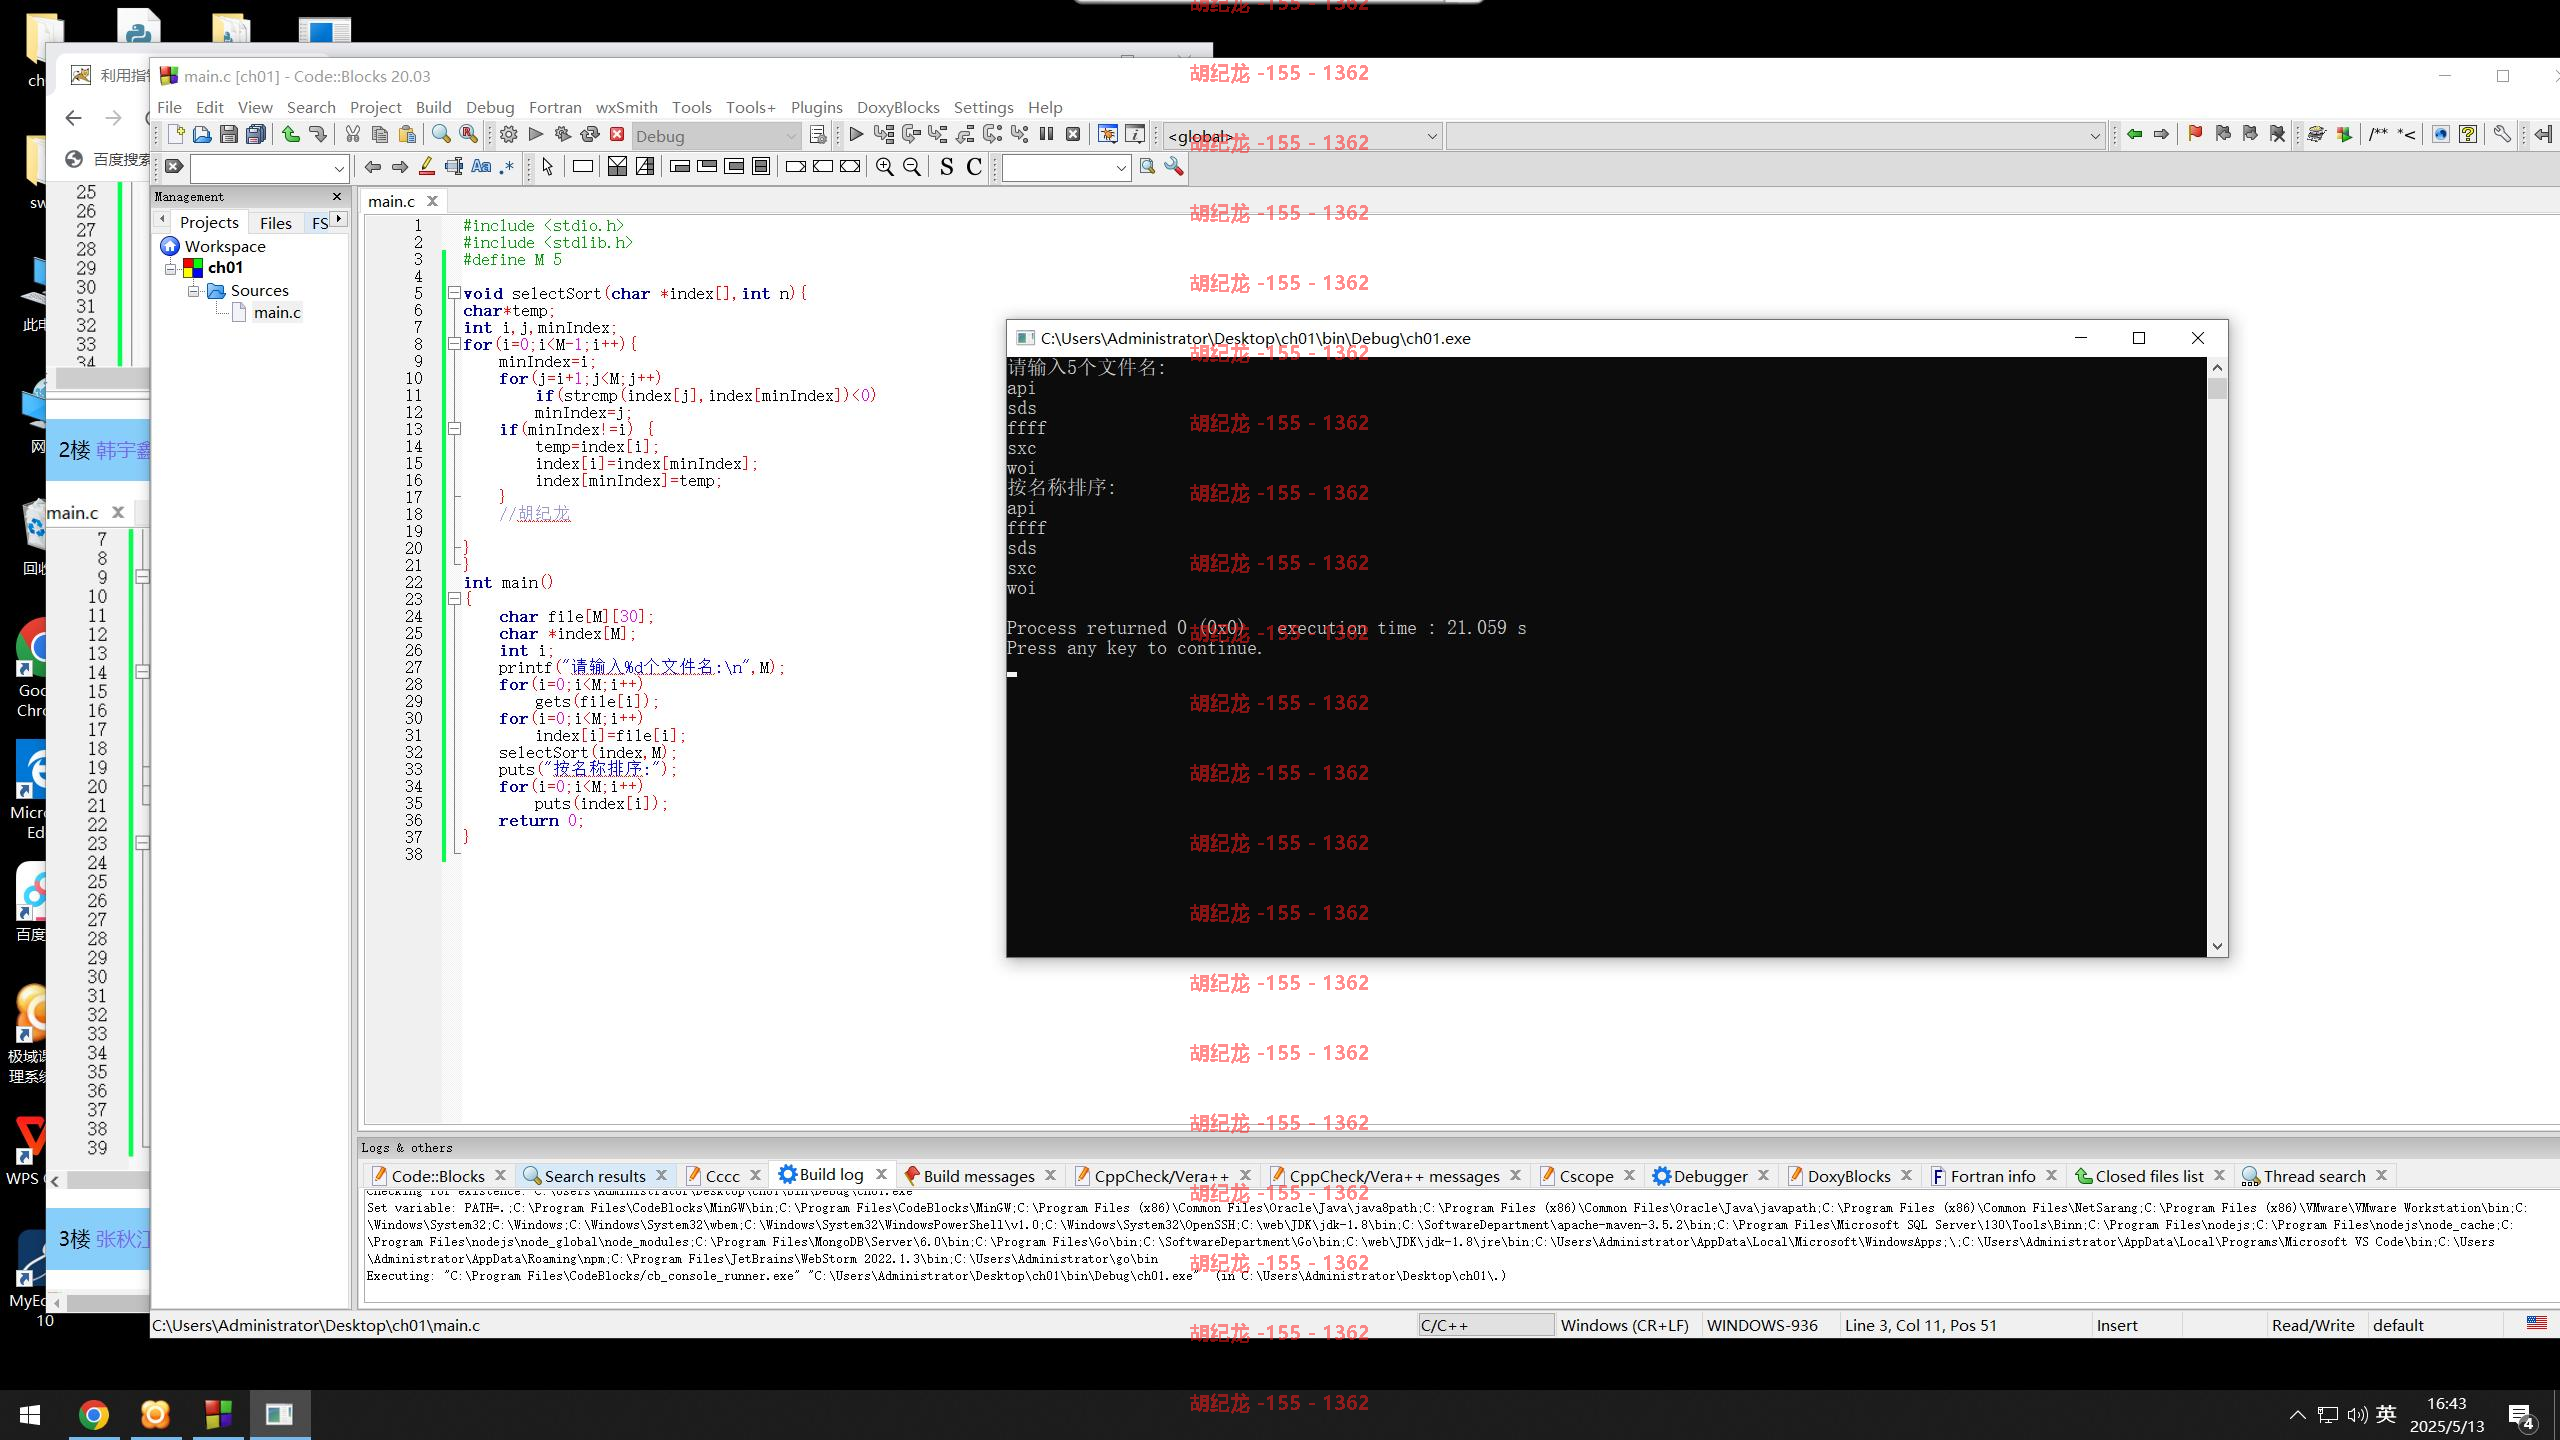The width and height of the screenshot is (2560, 1440).
Task: Toggle bookmark with the red flag icon
Action: click(2196, 135)
